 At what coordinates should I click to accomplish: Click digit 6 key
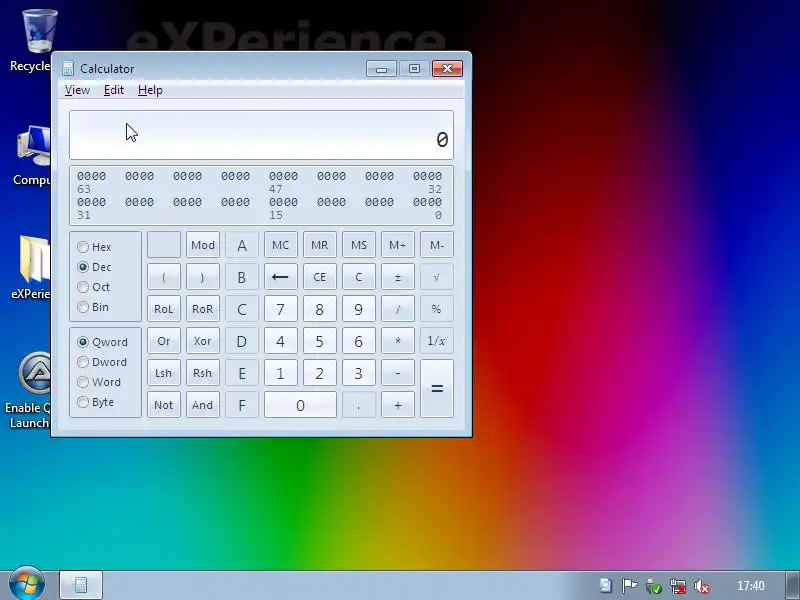359,341
